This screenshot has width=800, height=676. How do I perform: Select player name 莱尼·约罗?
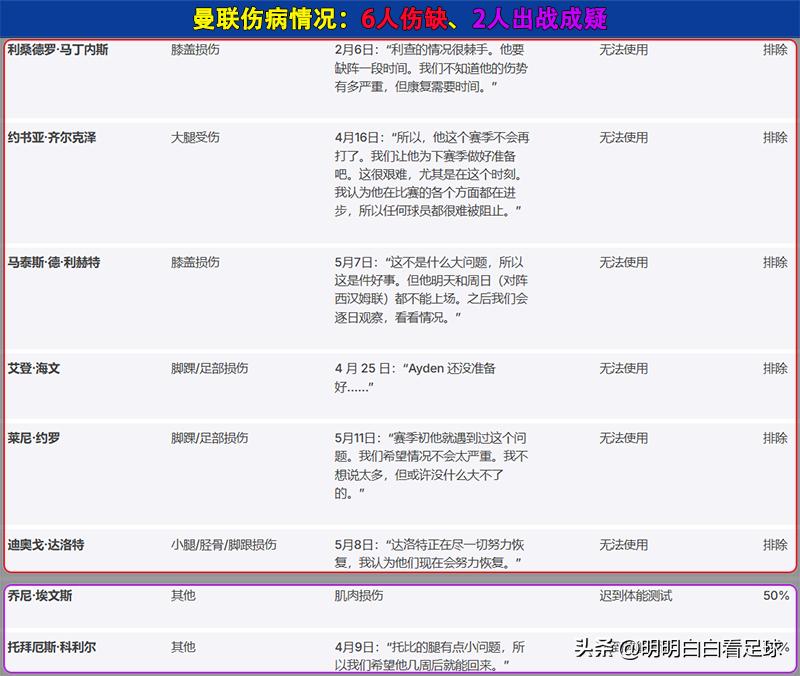34,438
